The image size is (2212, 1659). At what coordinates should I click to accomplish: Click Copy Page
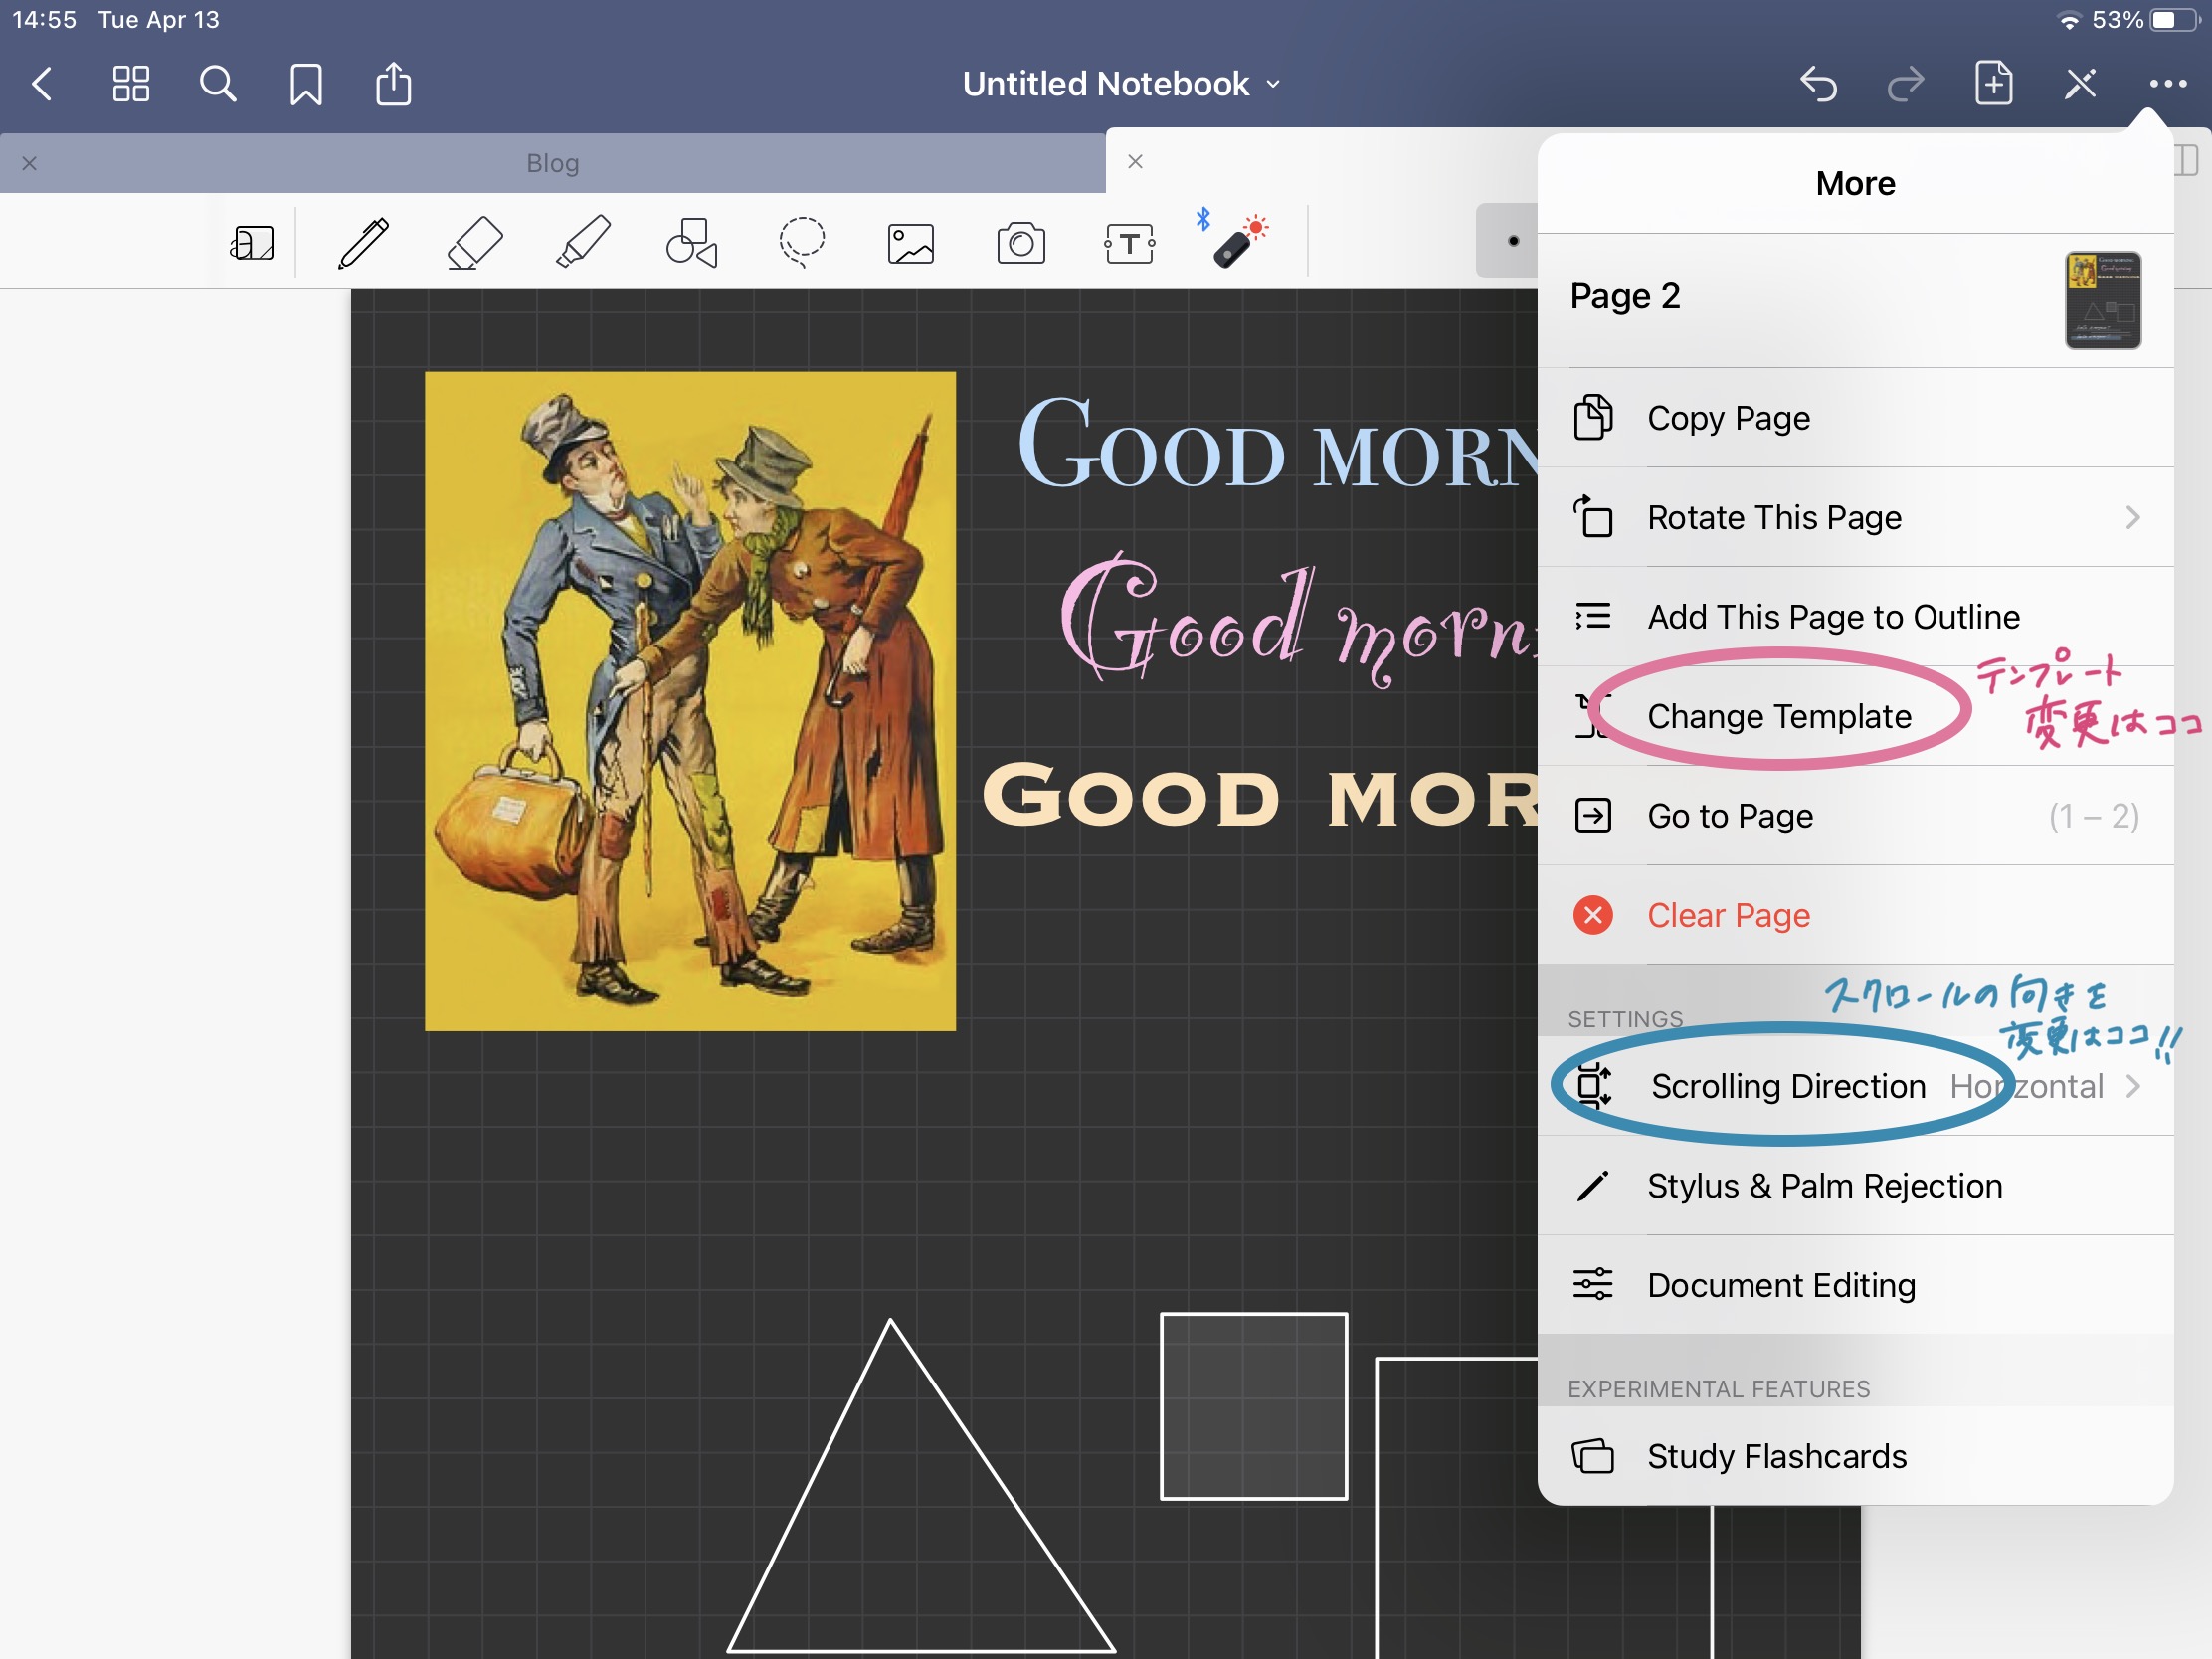pos(1728,418)
